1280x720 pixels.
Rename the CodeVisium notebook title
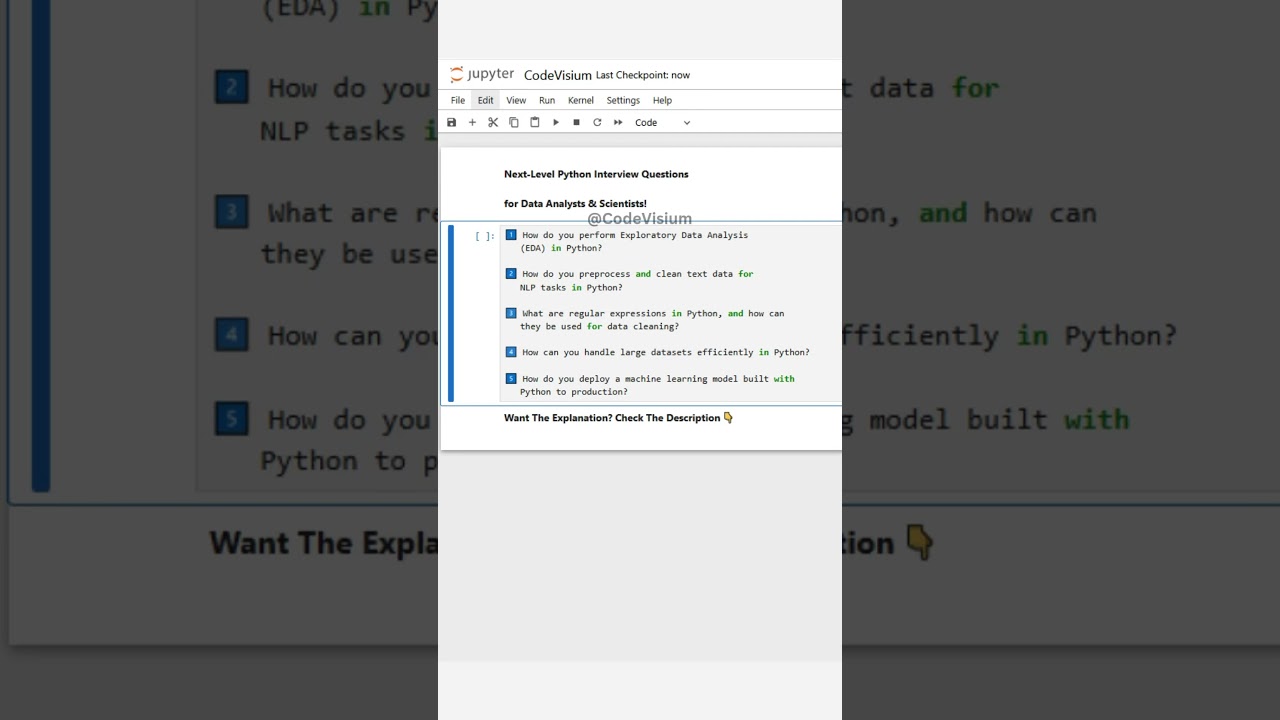(x=558, y=75)
